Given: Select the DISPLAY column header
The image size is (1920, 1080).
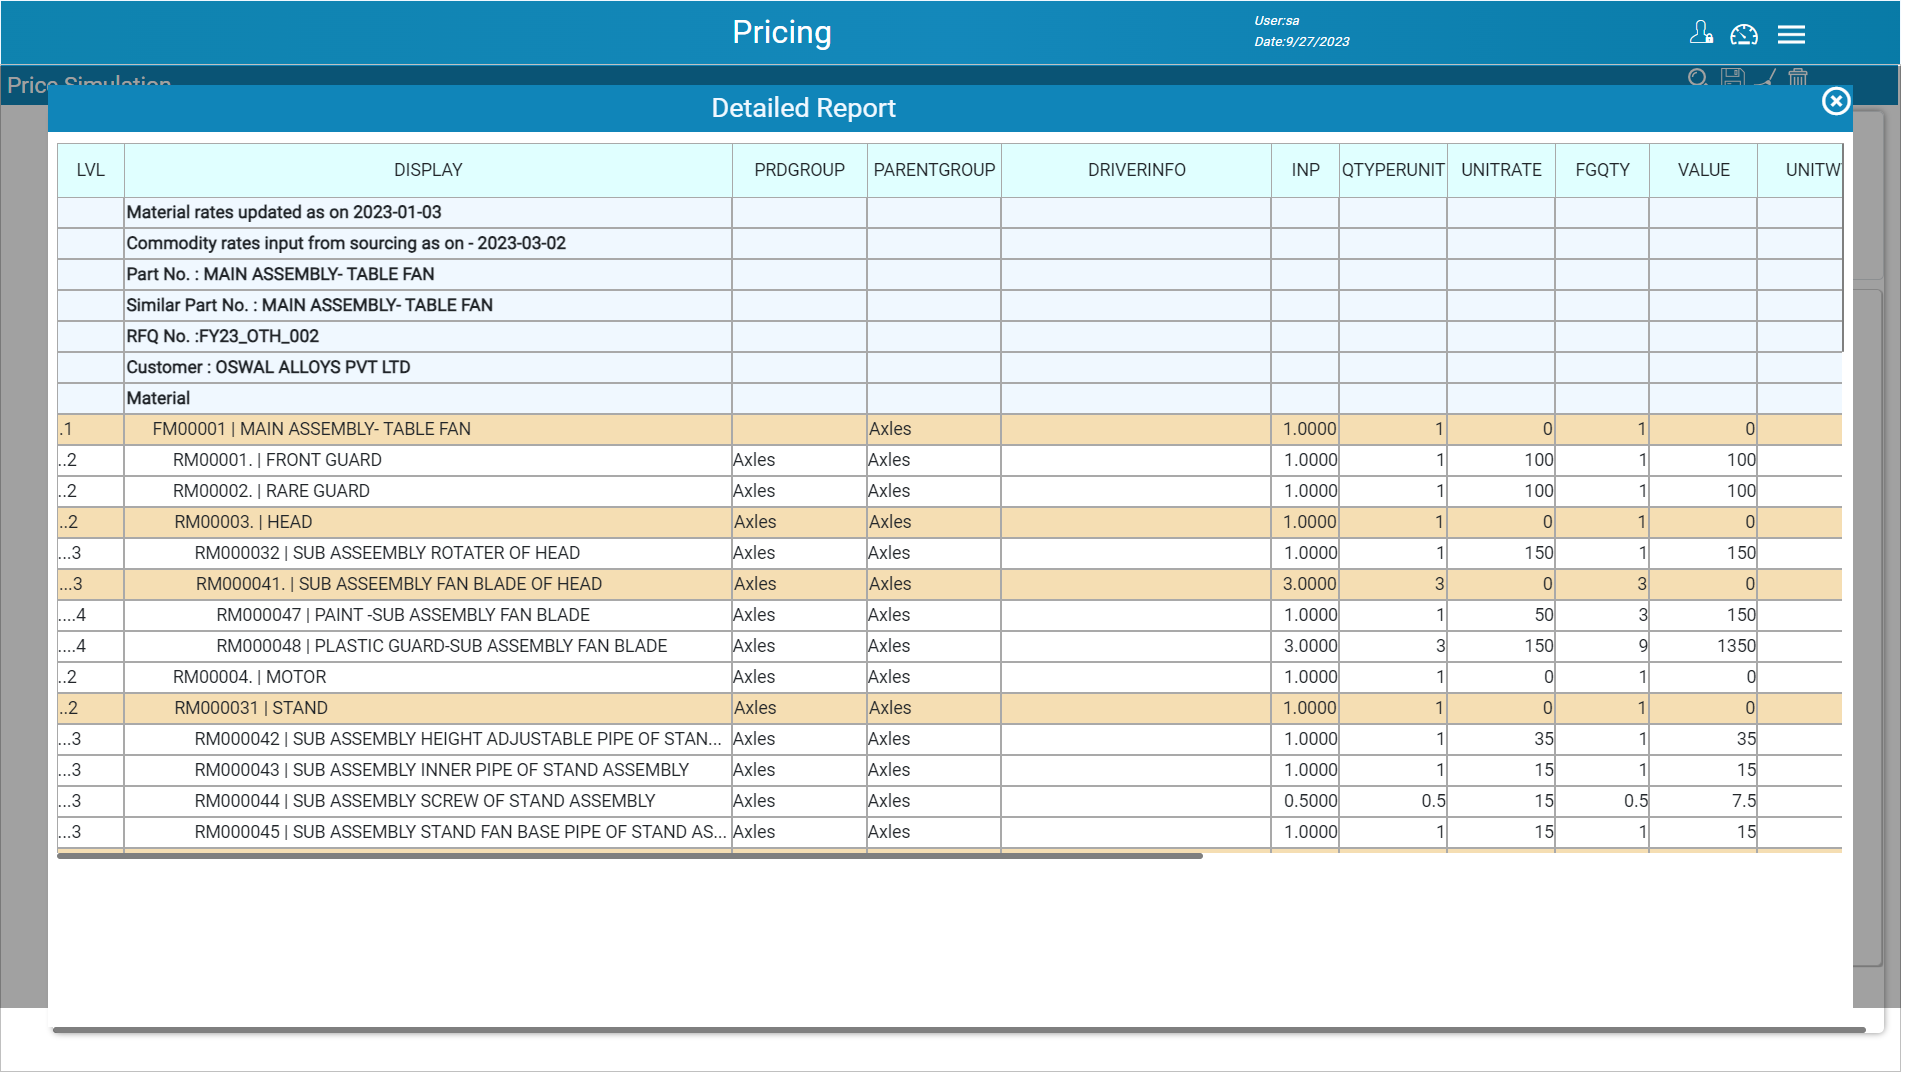Looking at the screenshot, I should pos(428,170).
